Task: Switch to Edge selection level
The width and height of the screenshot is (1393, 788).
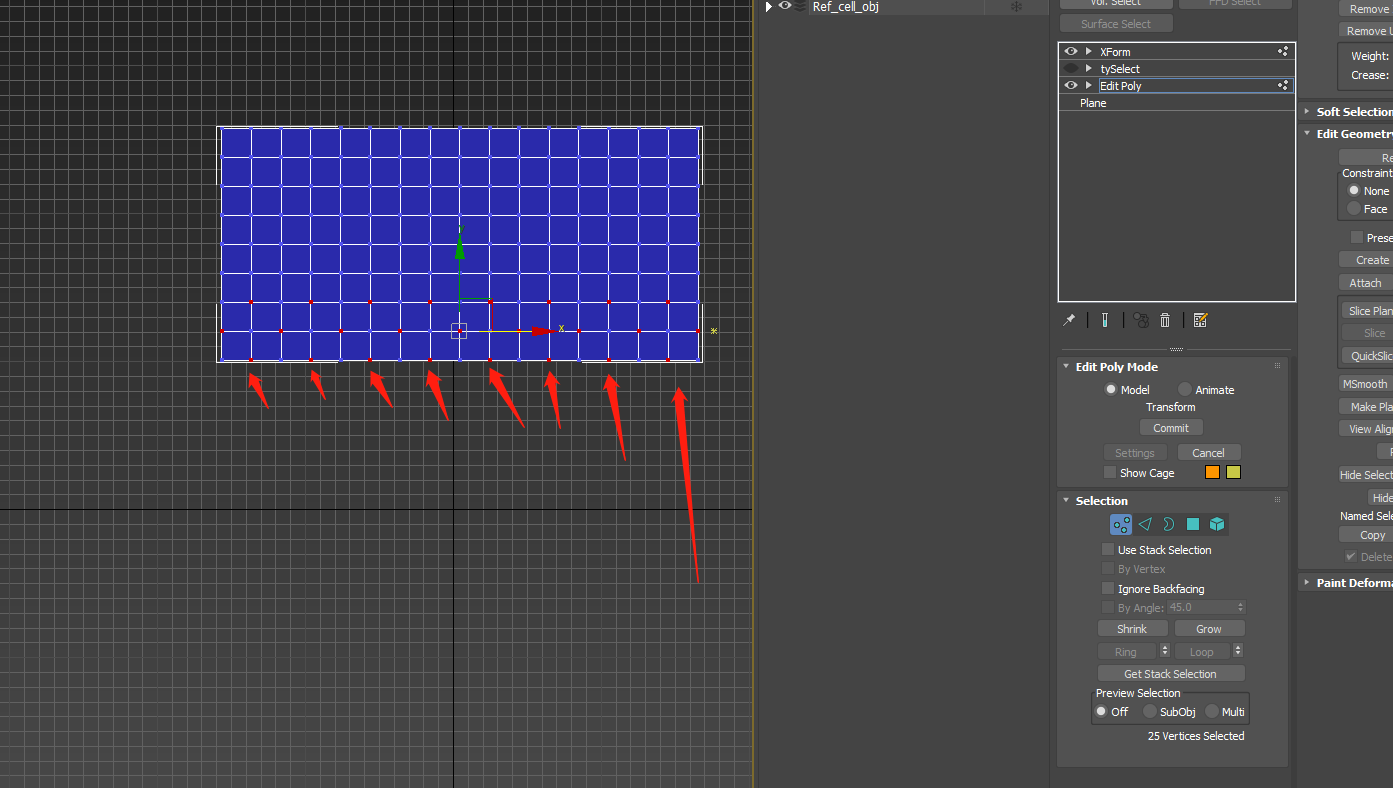Action: (1145, 524)
